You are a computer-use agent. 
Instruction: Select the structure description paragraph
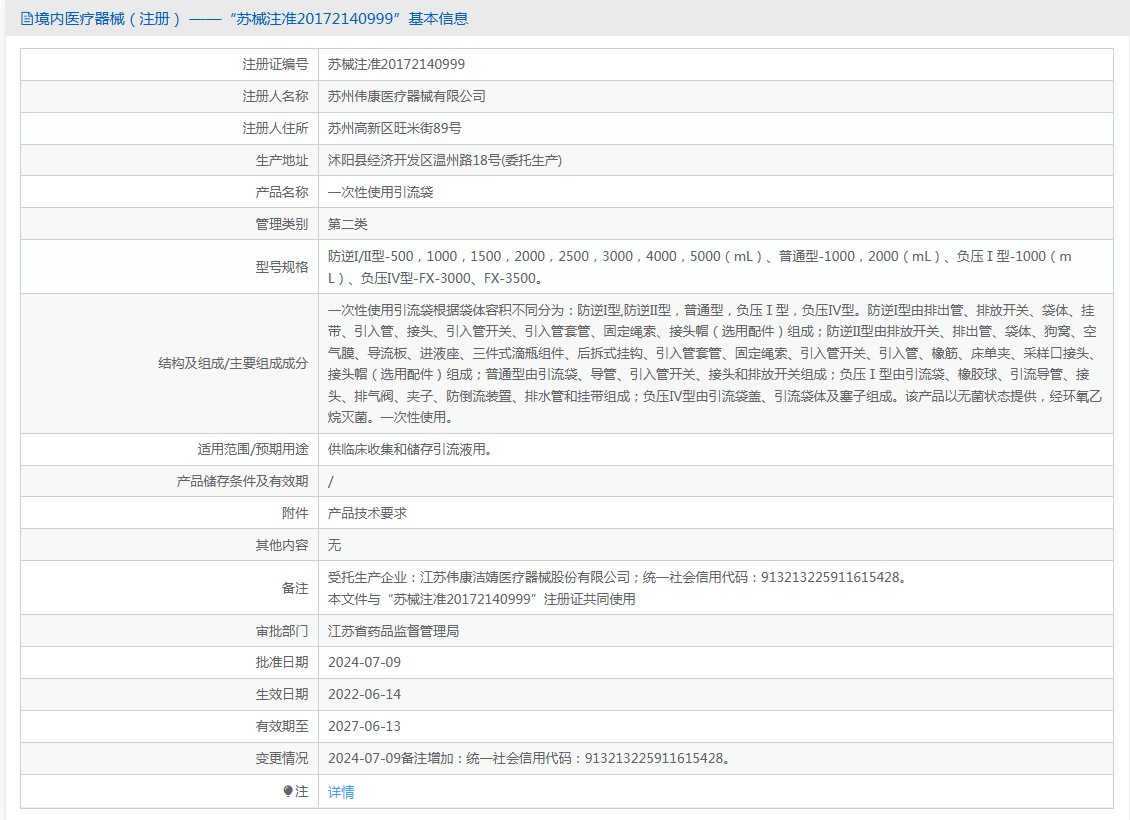tap(715, 364)
